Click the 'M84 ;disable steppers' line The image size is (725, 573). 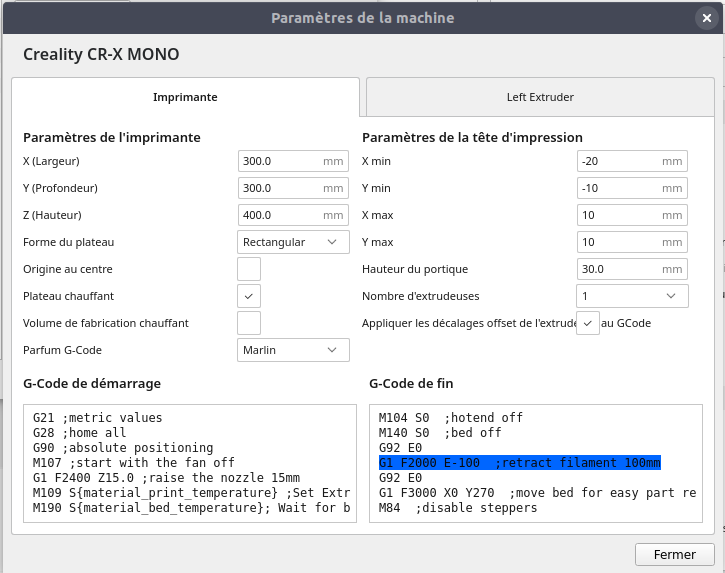point(458,508)
